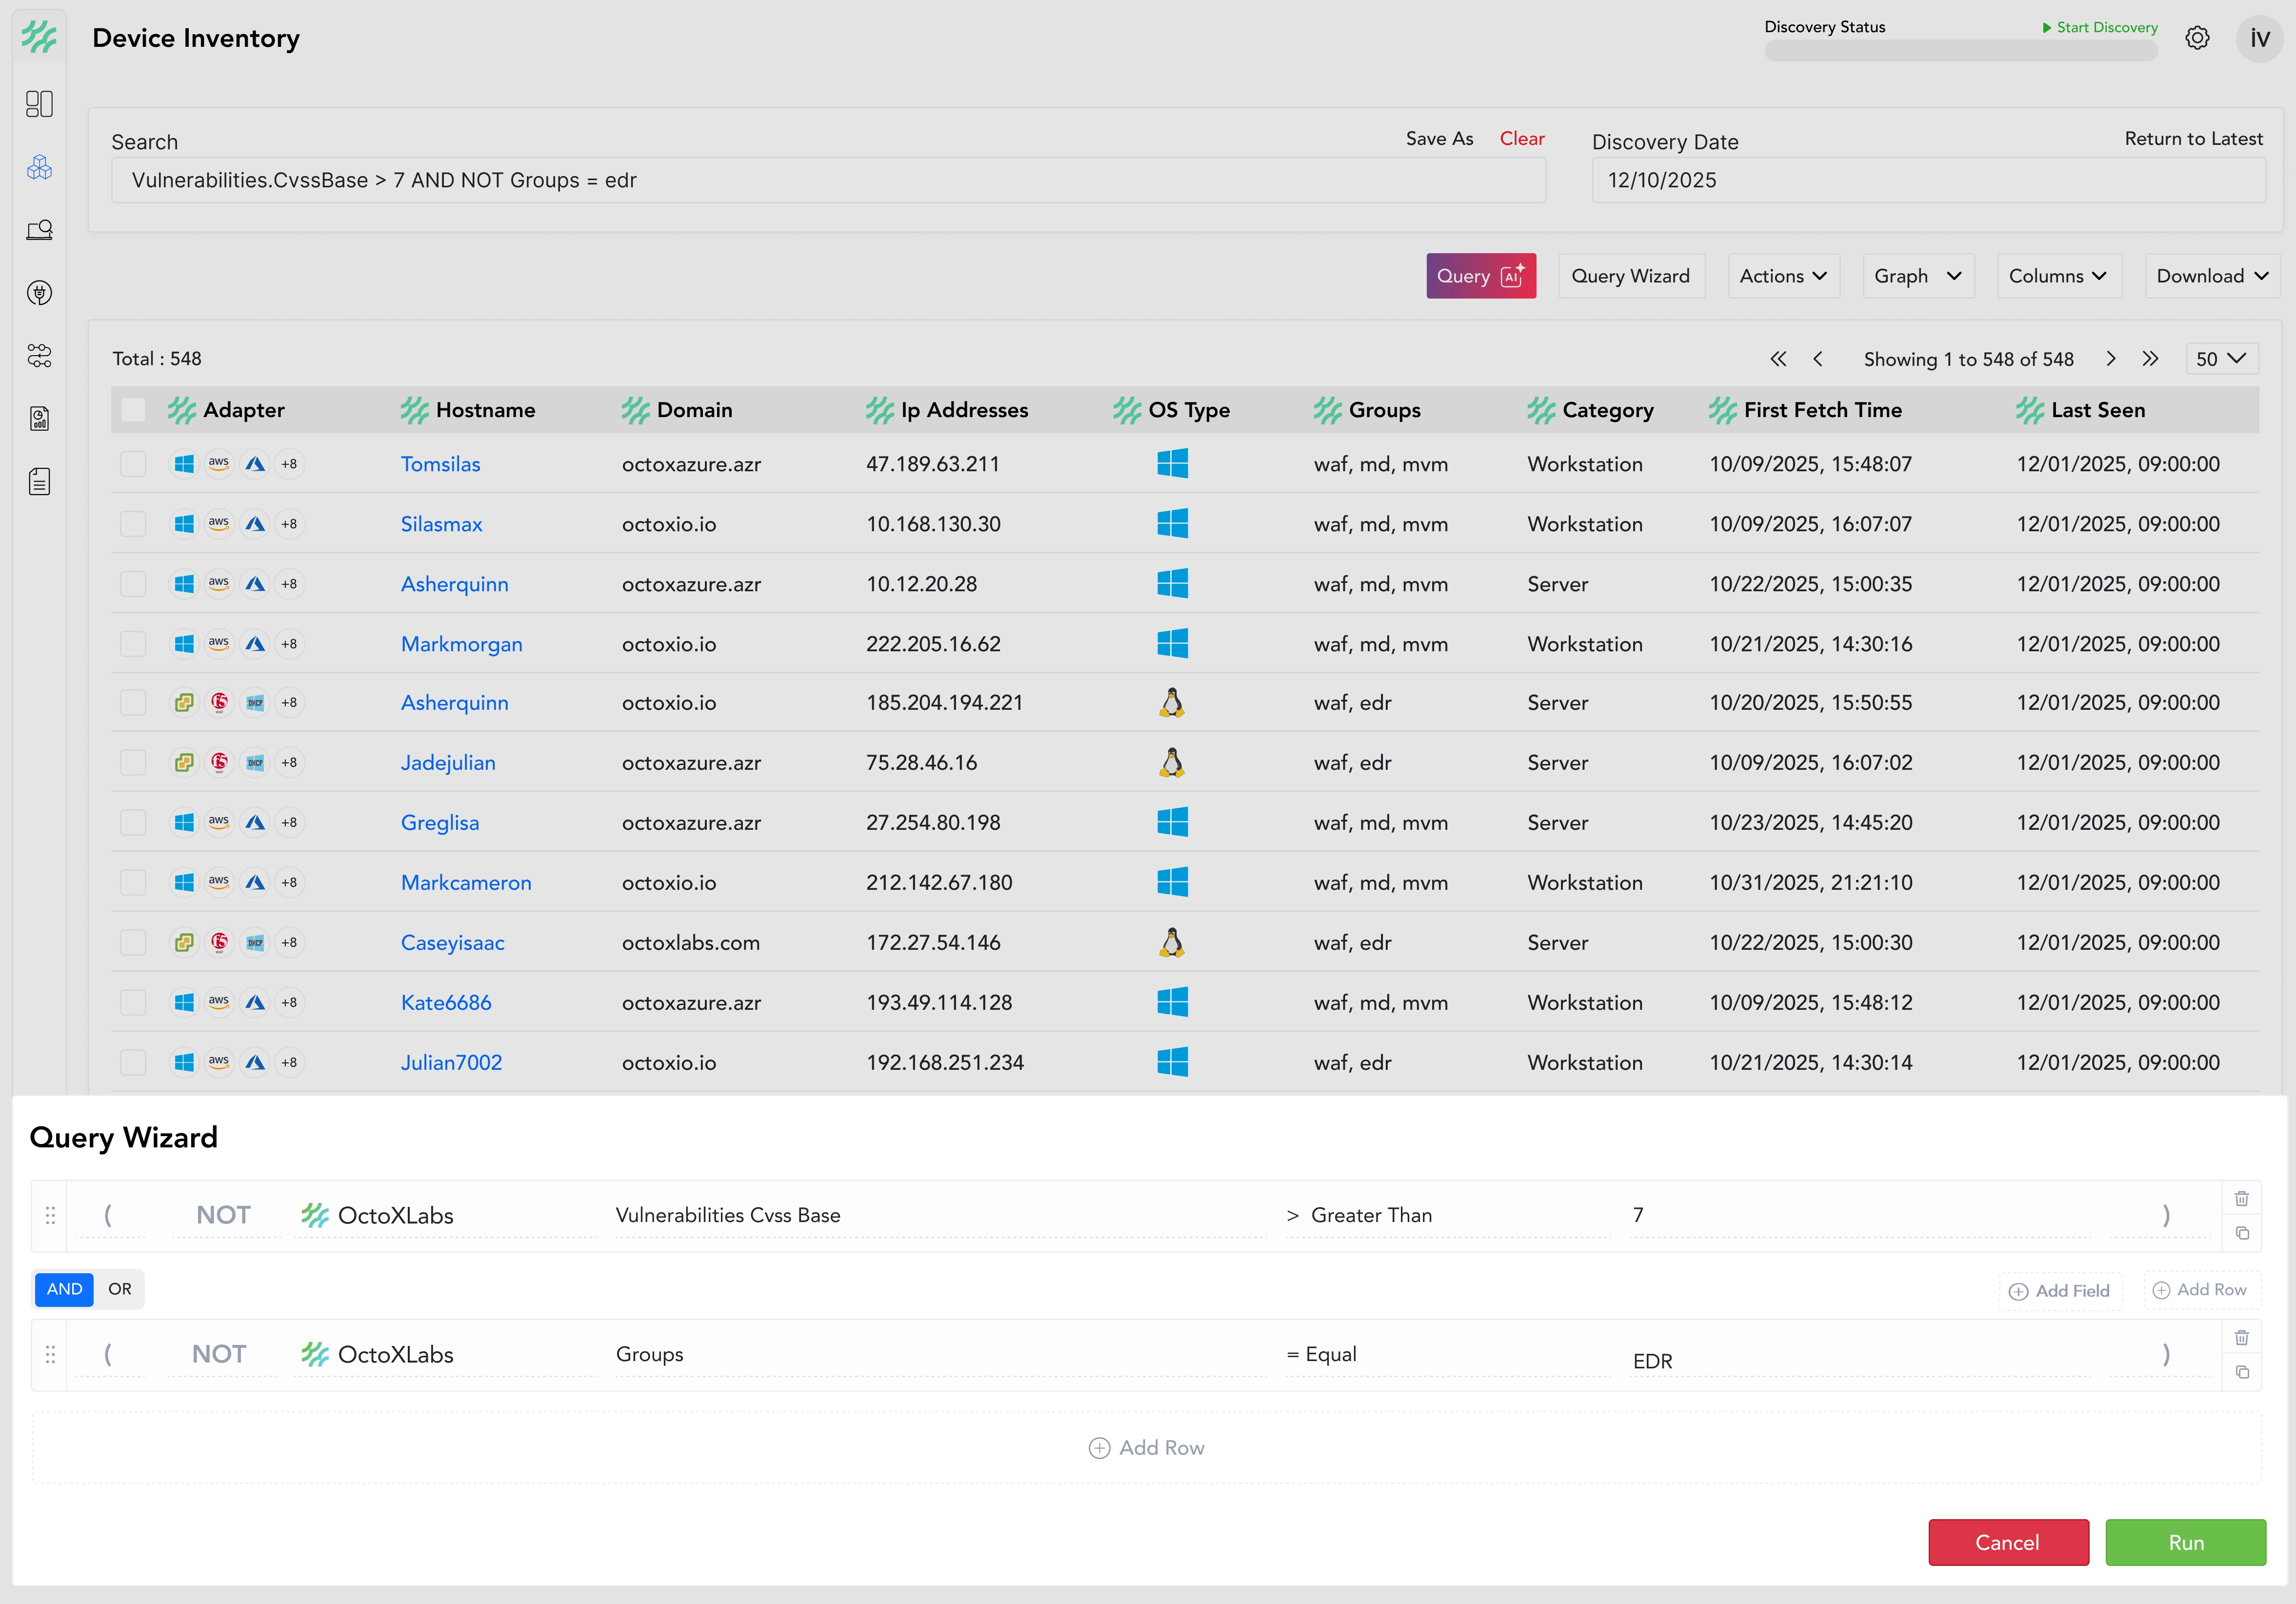The height and width of the screenshot is (1604, 2296).
Task: Click the +8 adapters badge for Tomsilas
Action: coord(289,464)
